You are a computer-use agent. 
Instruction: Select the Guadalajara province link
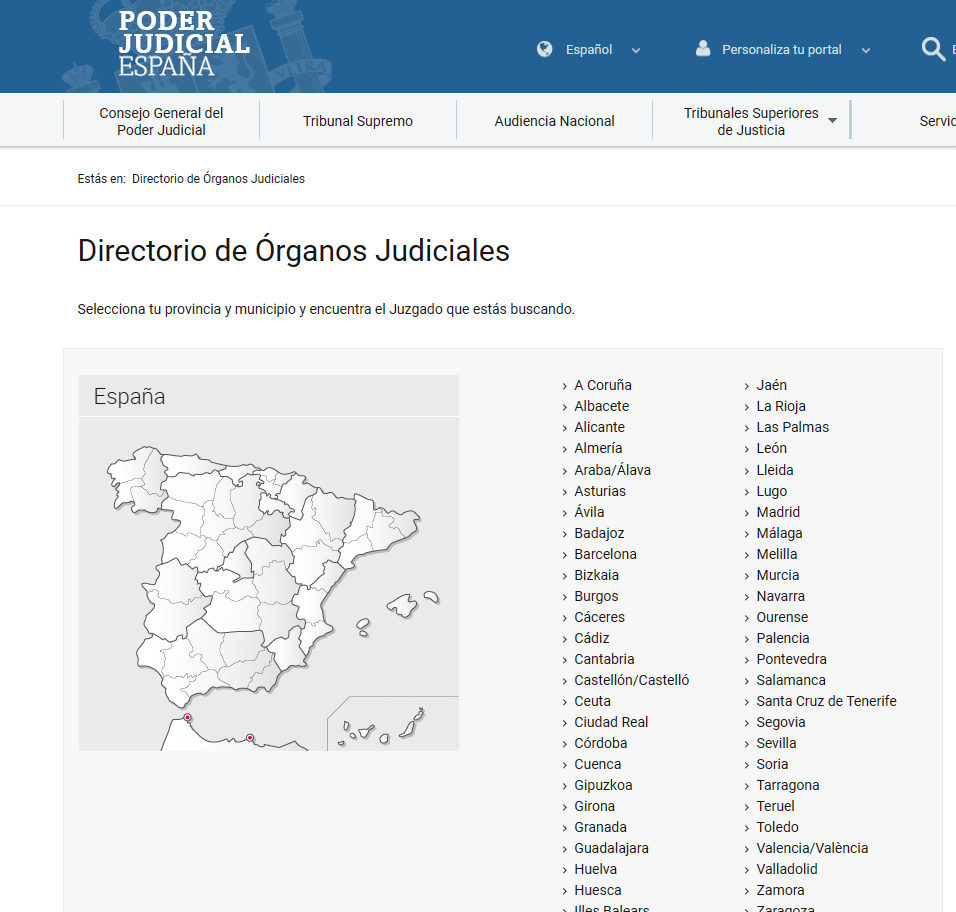point(611,849)
